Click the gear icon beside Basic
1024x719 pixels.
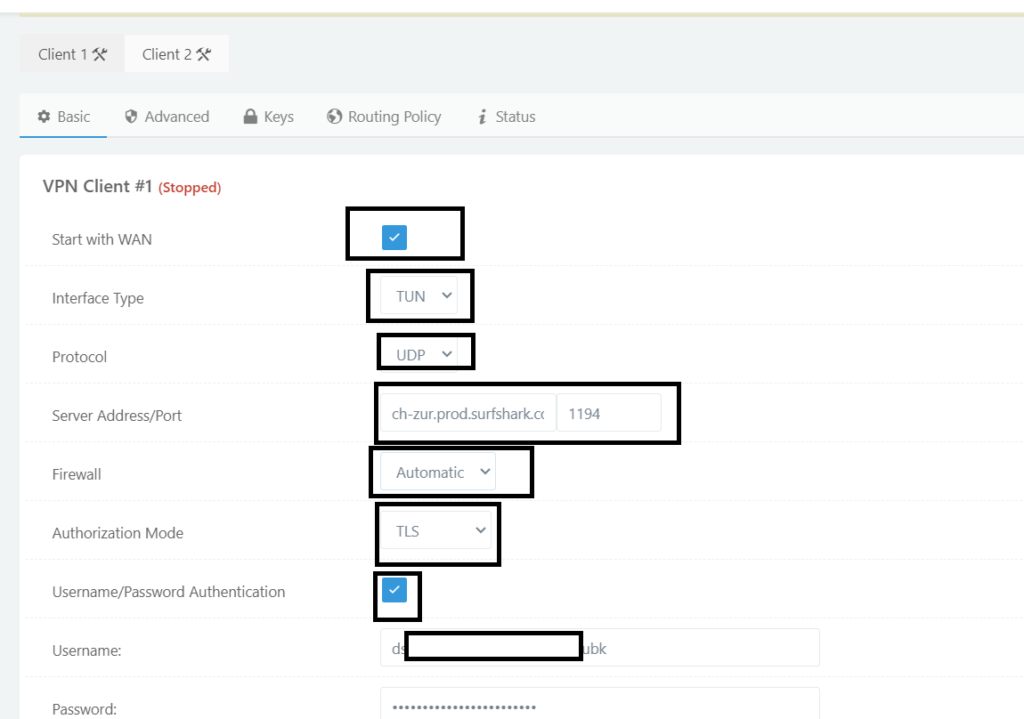point(44,117)
